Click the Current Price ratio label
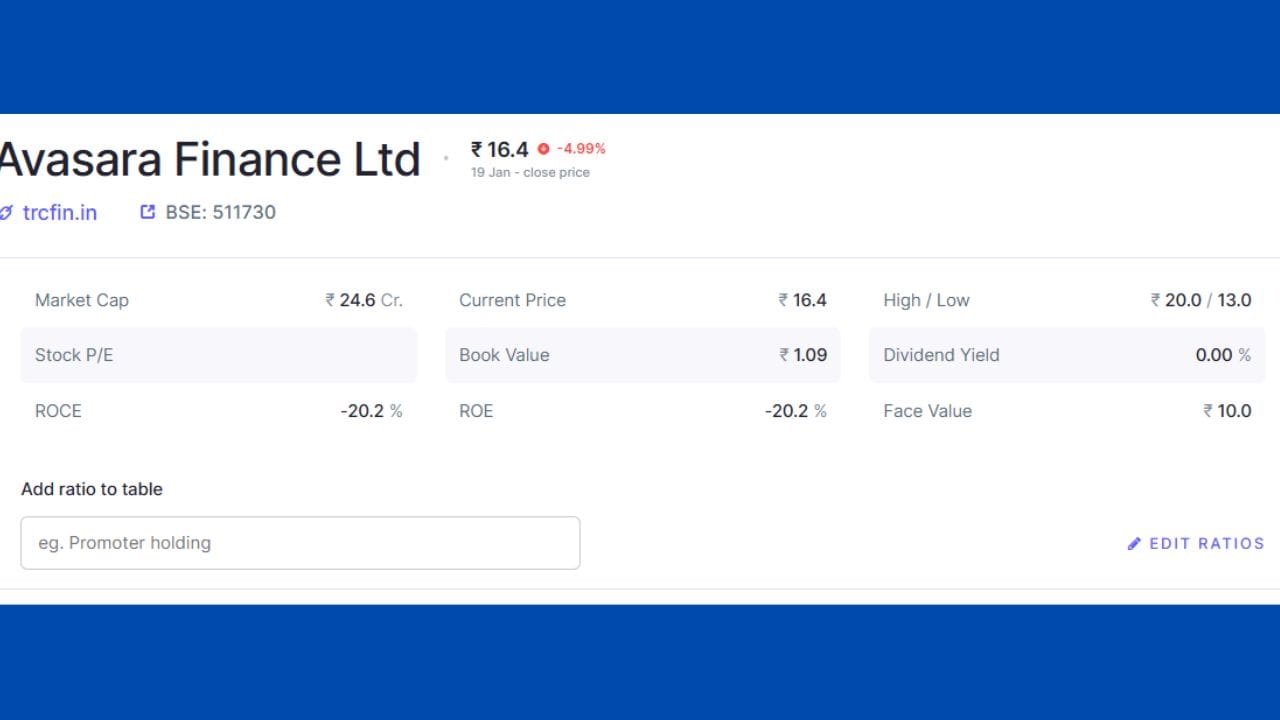 tap(512, 300)
